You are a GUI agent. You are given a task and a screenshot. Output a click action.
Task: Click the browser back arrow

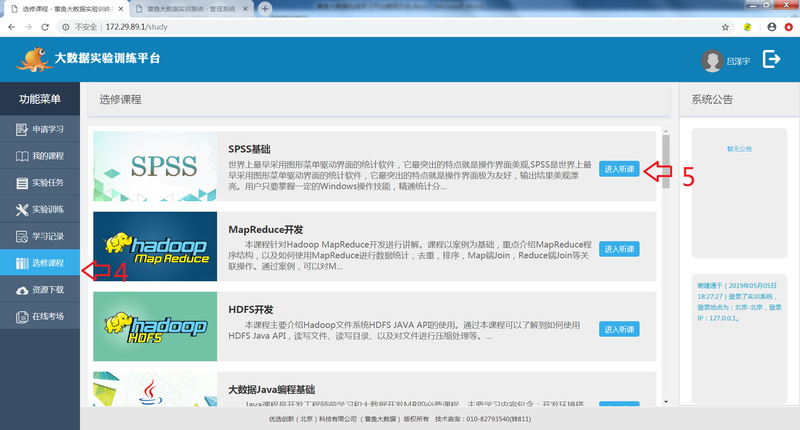click(11, 27)
